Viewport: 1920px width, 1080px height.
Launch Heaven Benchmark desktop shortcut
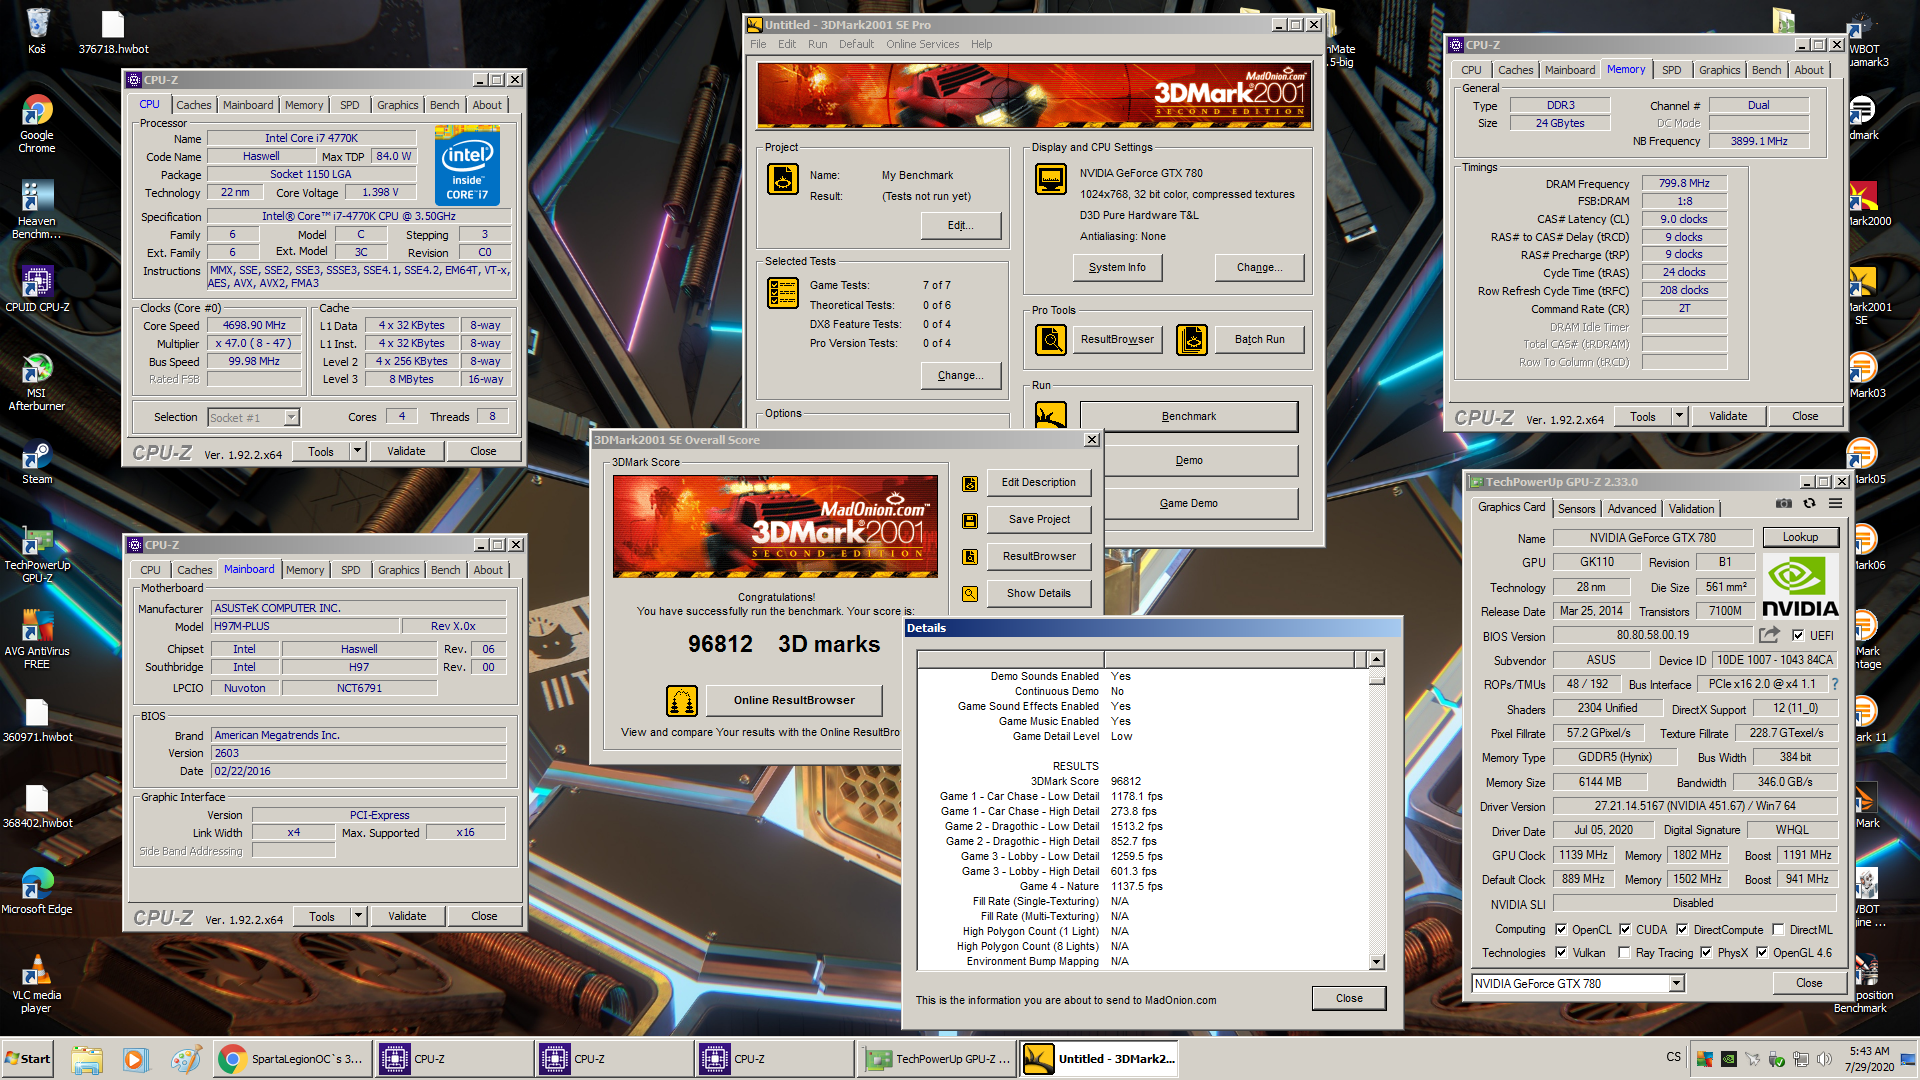pos(37,210)
